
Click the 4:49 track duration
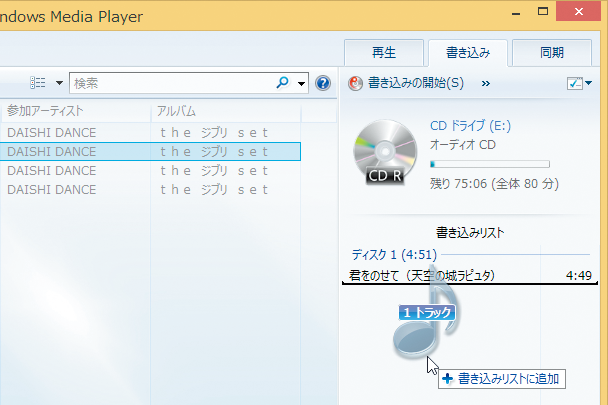(x=579, y=275)
